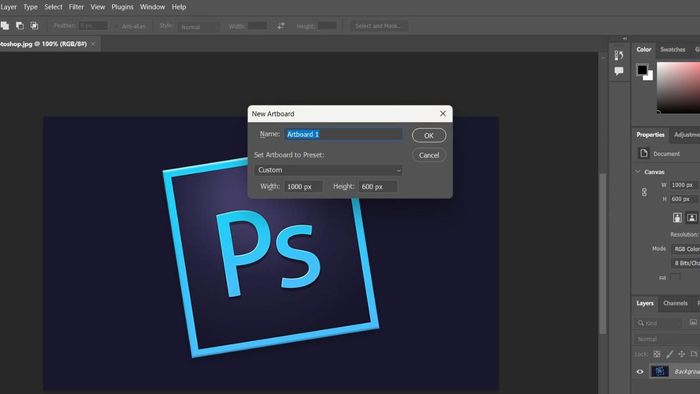The width and height of the screenshot is (700, 394).
Task: Open the Style dropdown in options bar
Action: 199,26
